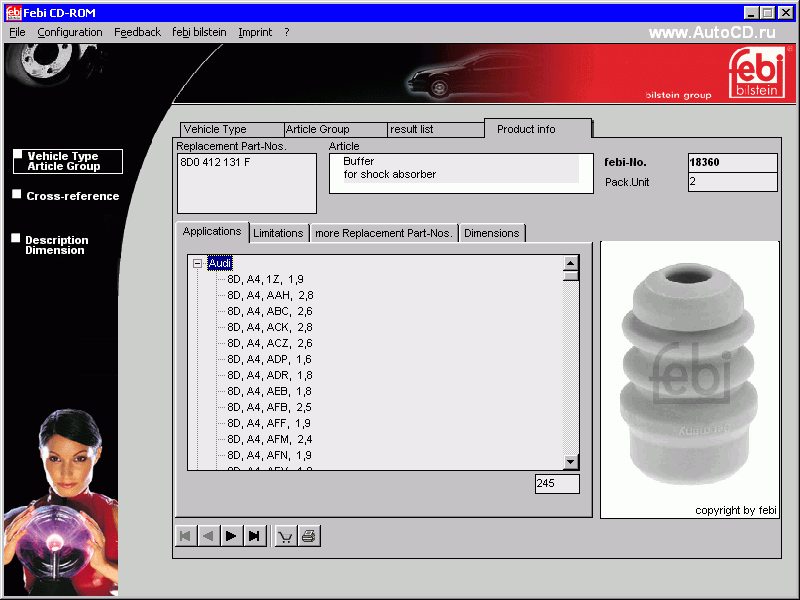Switch to the Vehicle Type tab

pos(232,130)
